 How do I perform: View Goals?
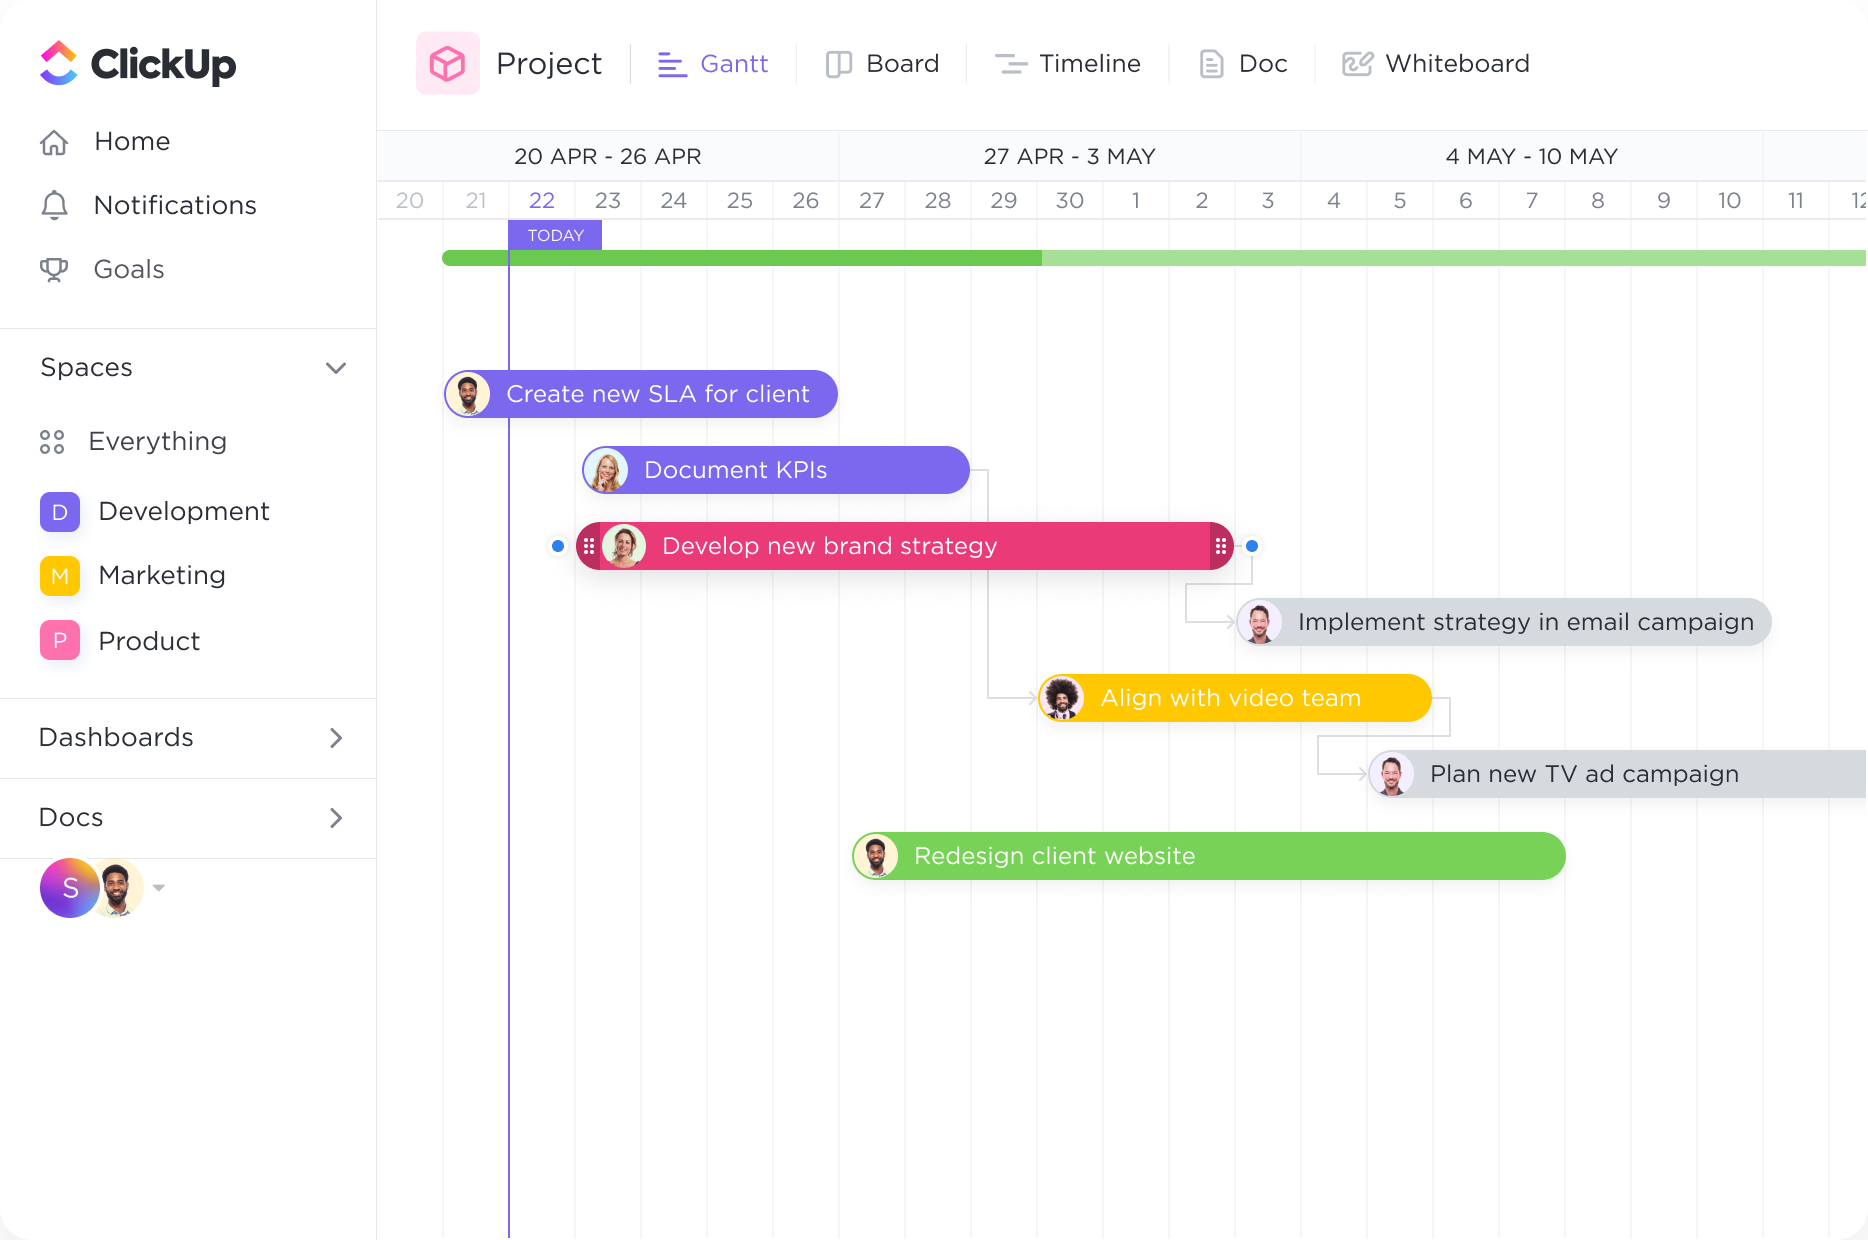pyautogui.click(x=129, y=269)
